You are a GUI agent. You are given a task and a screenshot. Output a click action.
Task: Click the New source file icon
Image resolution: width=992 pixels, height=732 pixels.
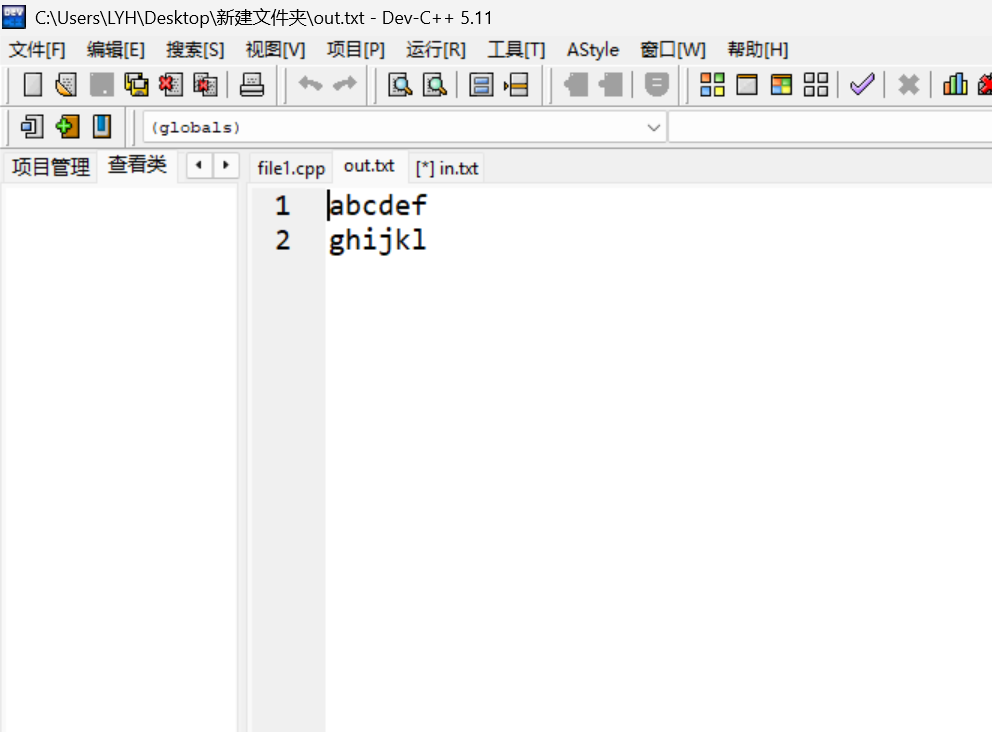(x=32, y=84)
